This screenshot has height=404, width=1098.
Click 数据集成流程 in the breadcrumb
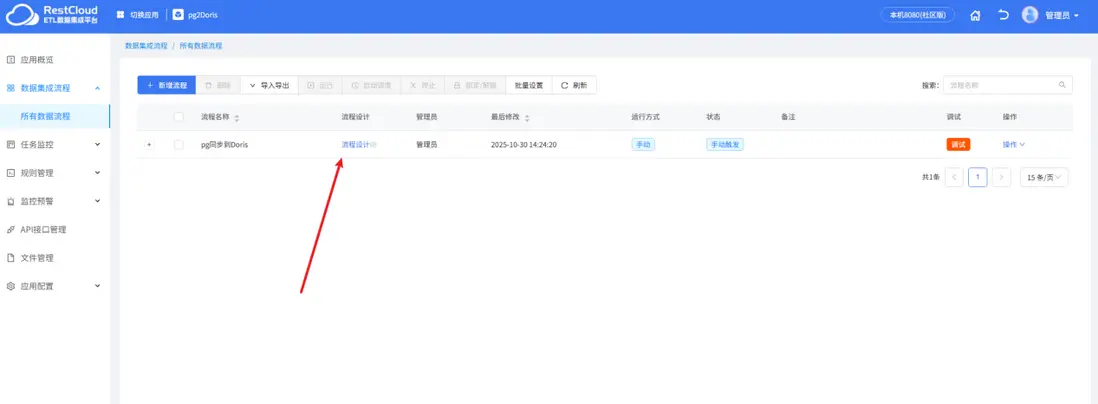click(x=146, y=46)
